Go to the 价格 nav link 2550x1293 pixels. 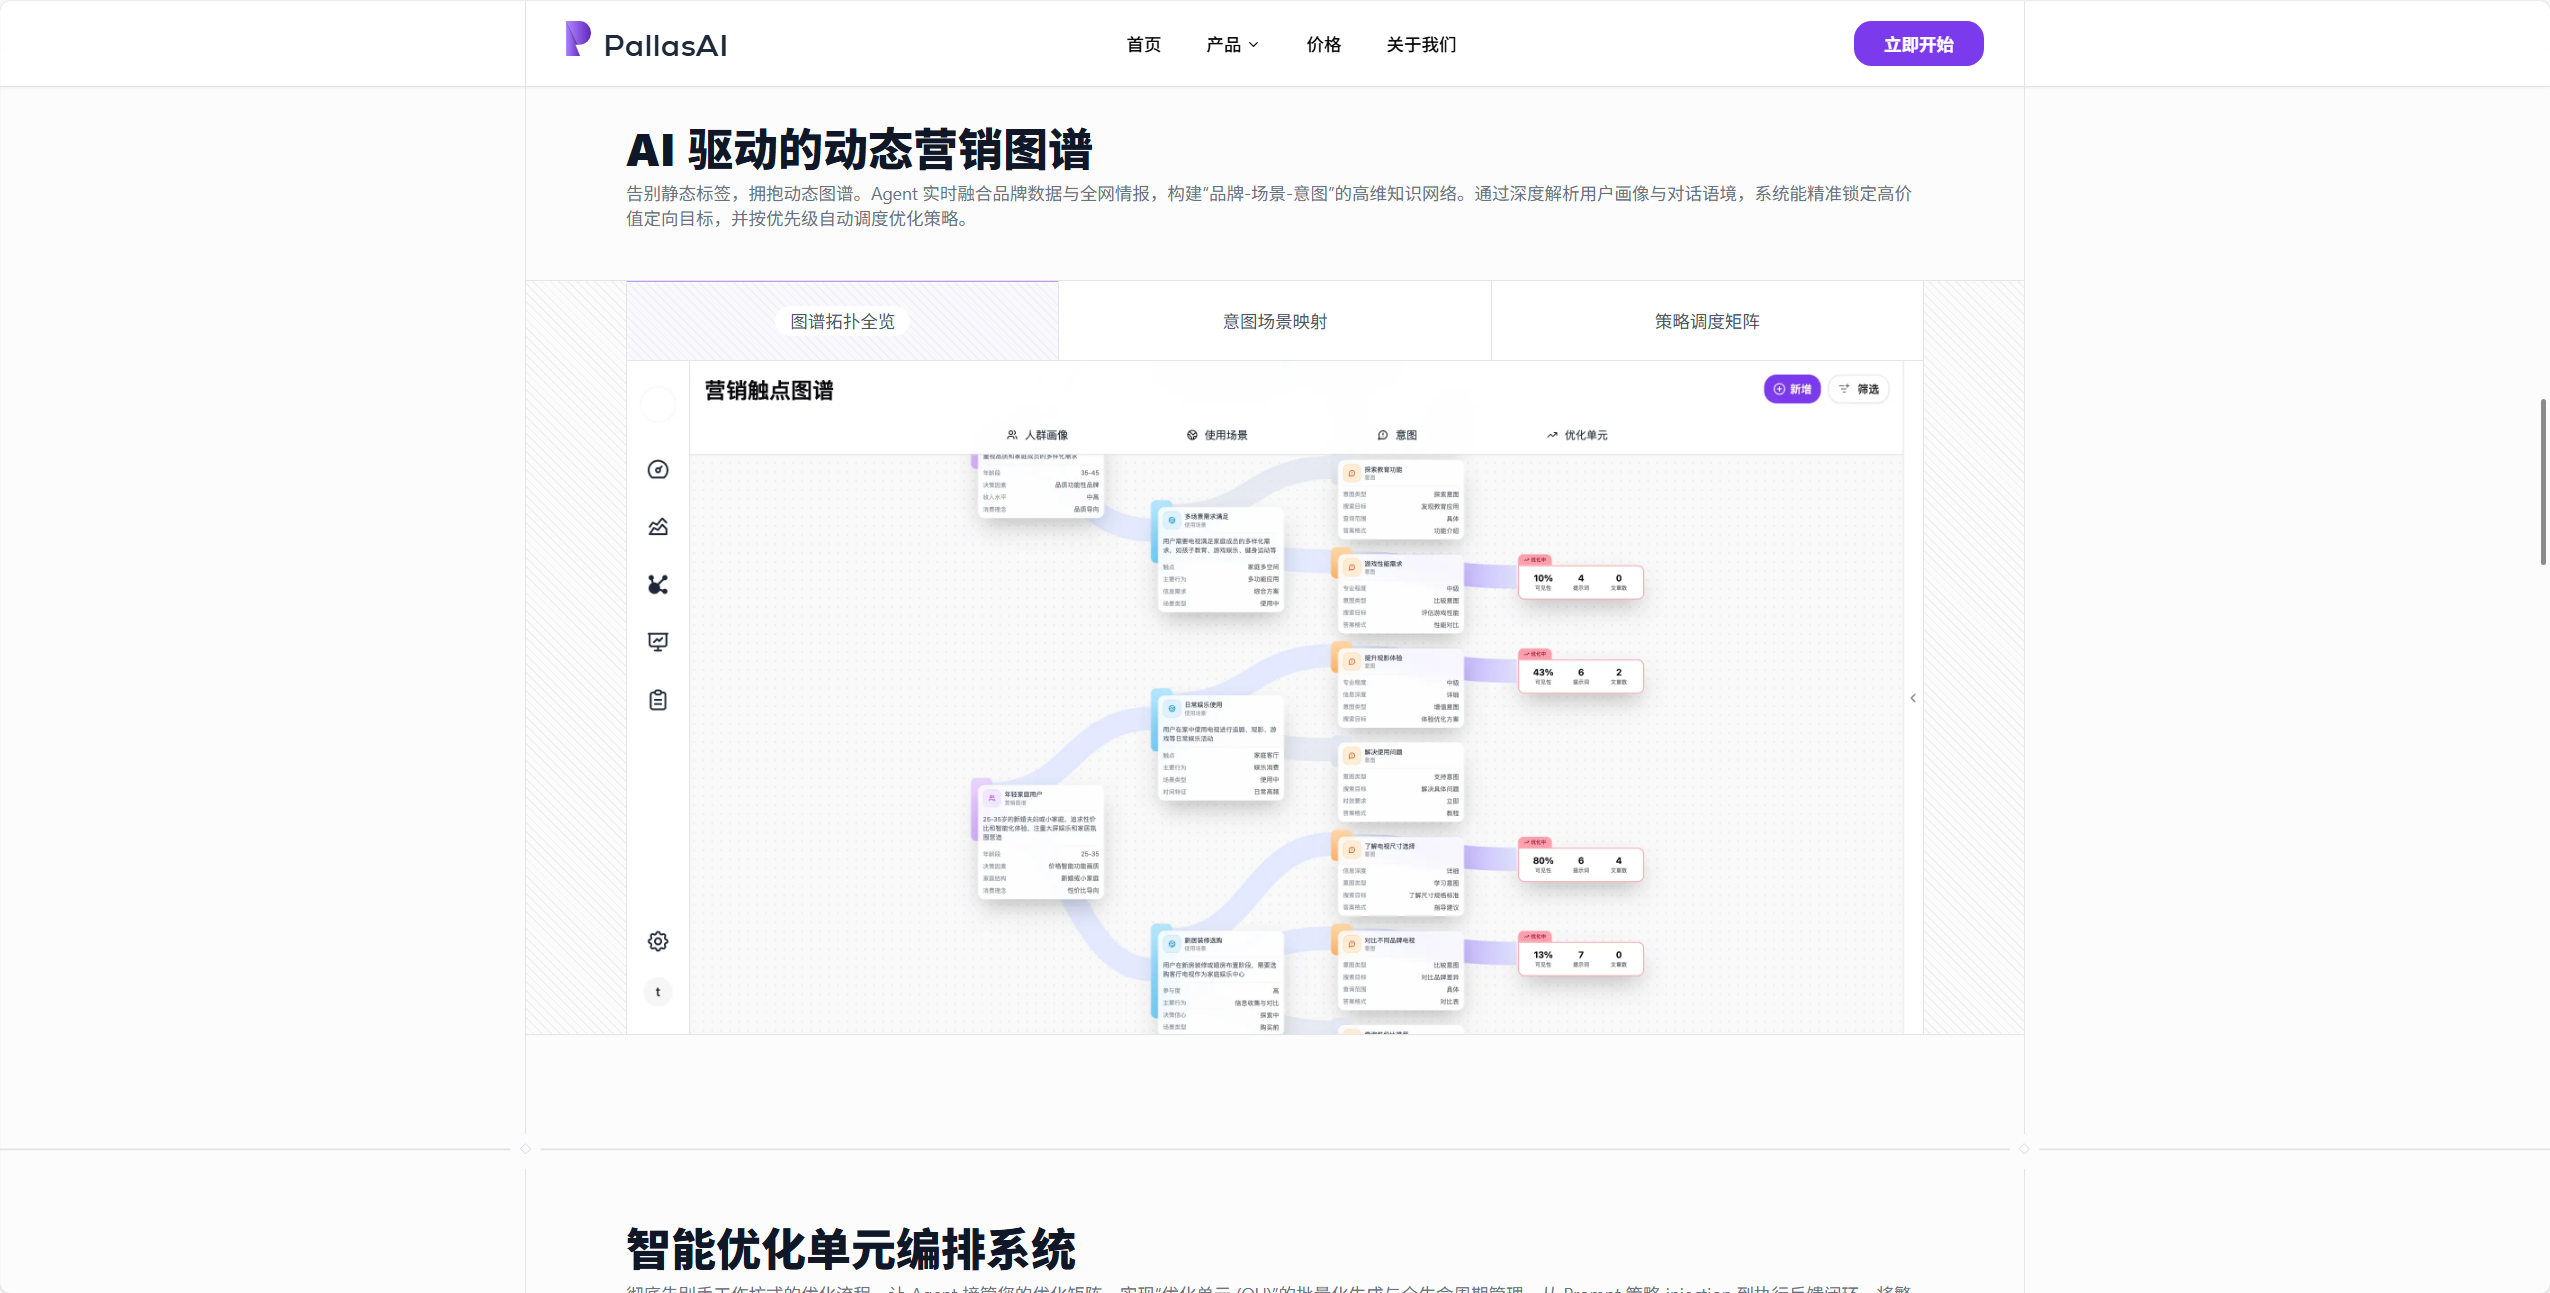pos(1323,44)
